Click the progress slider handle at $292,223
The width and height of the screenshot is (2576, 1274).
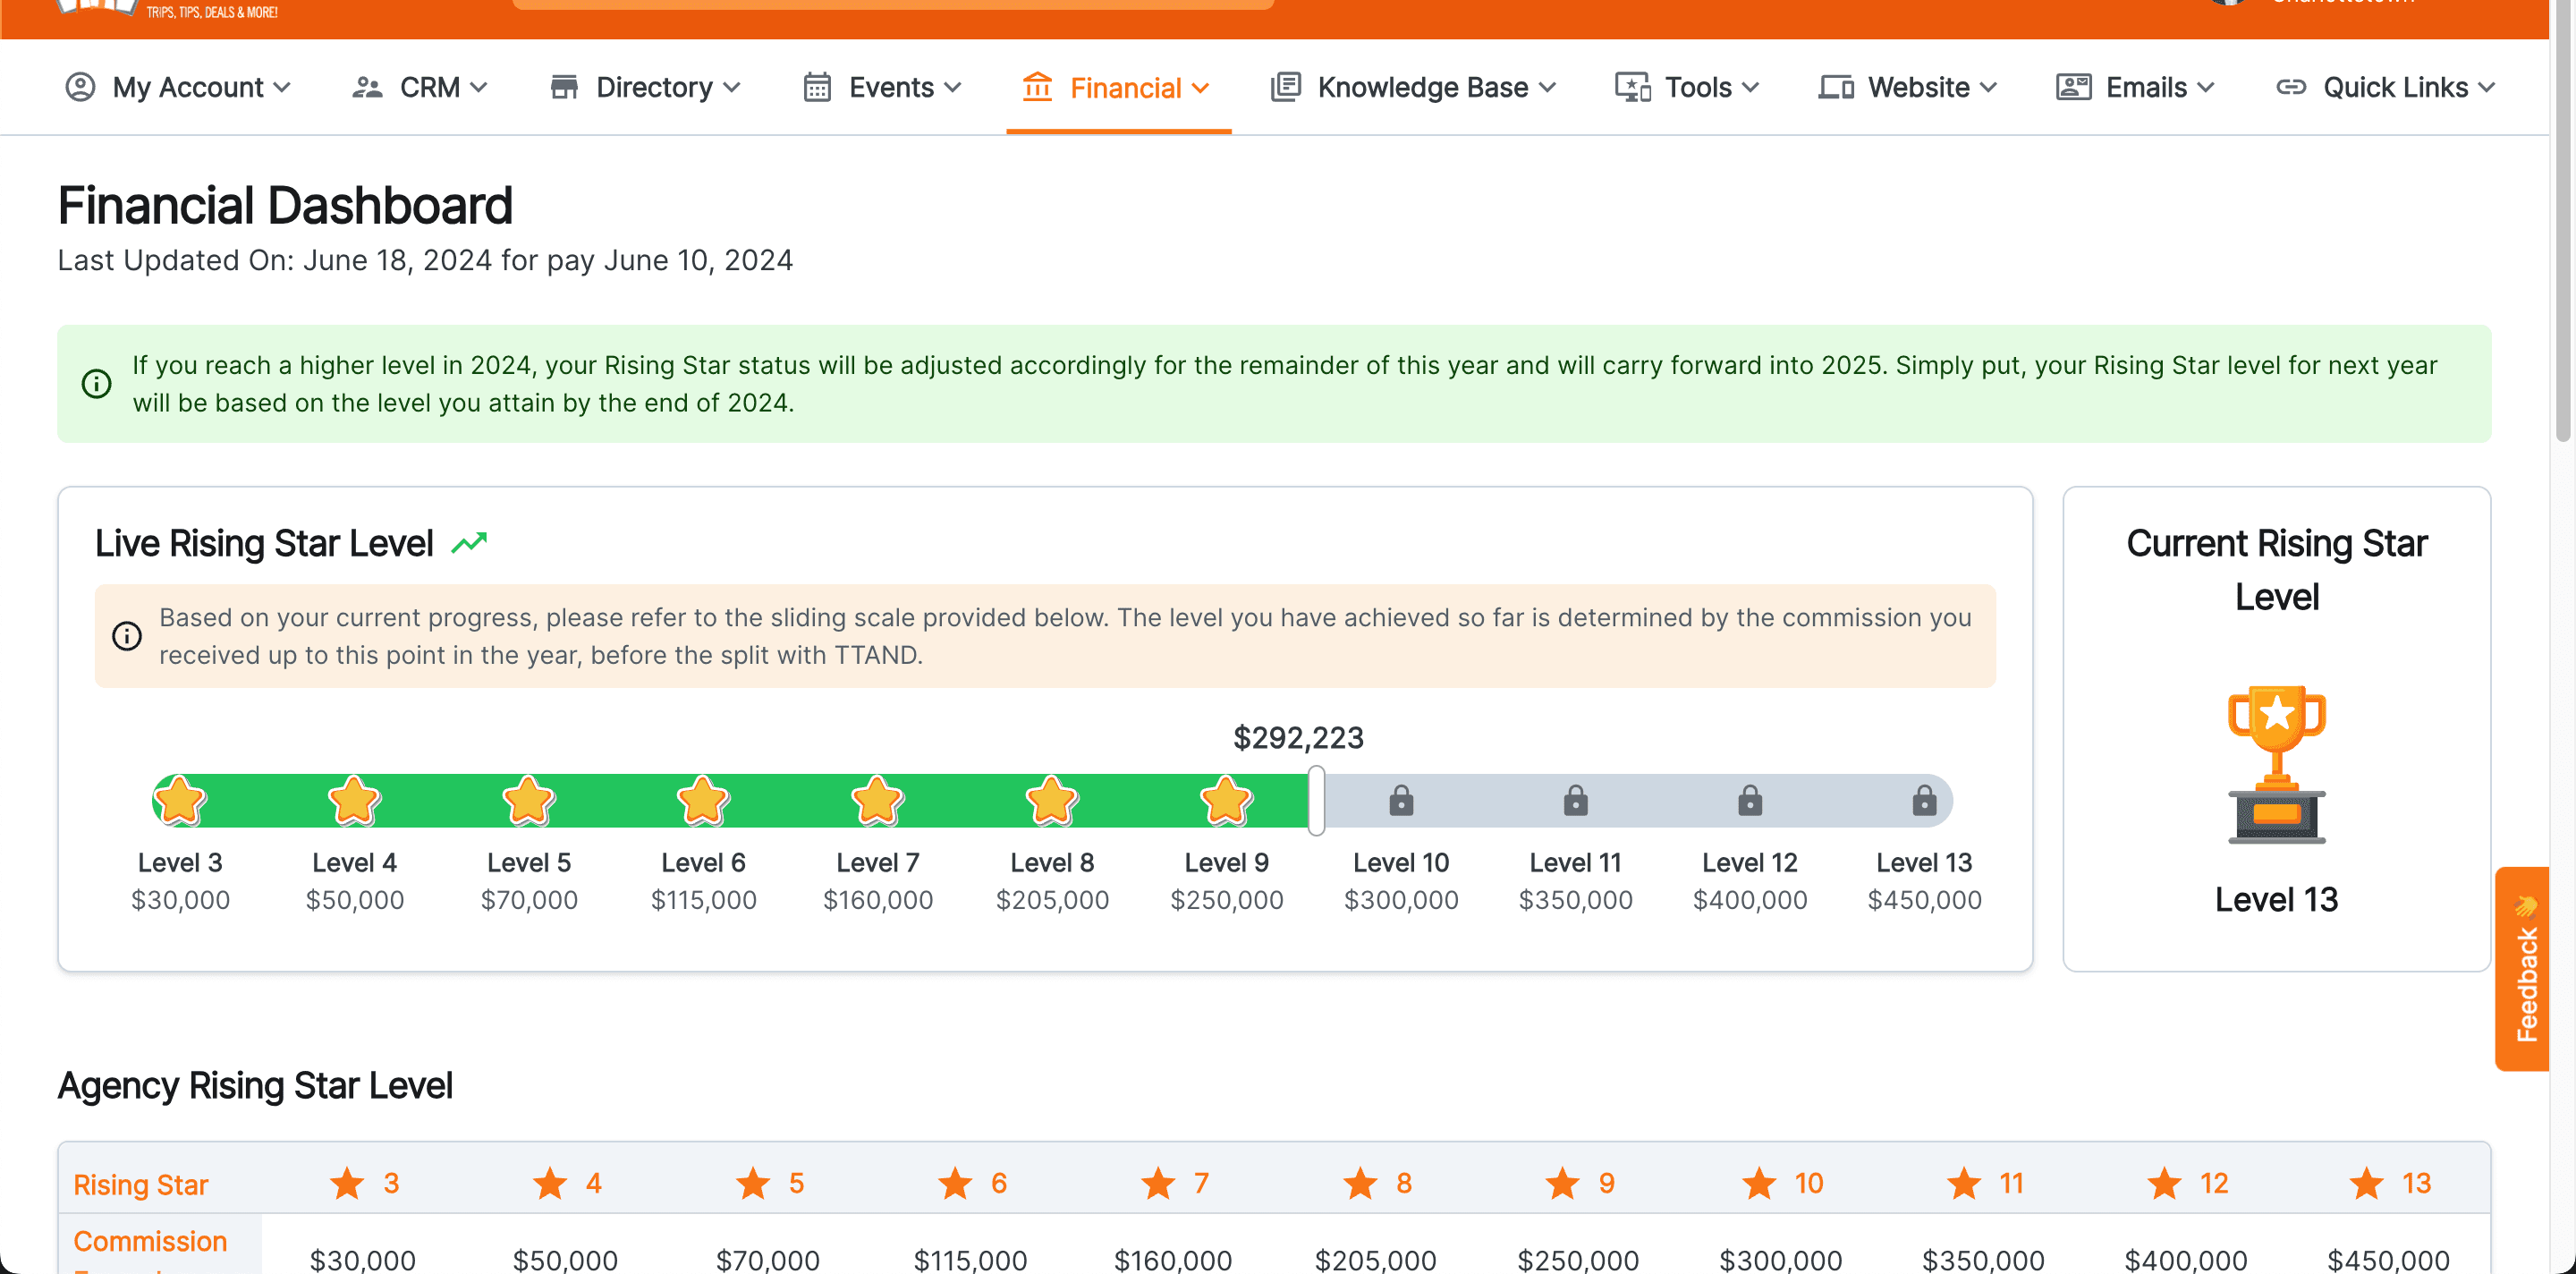(1316, 800)
